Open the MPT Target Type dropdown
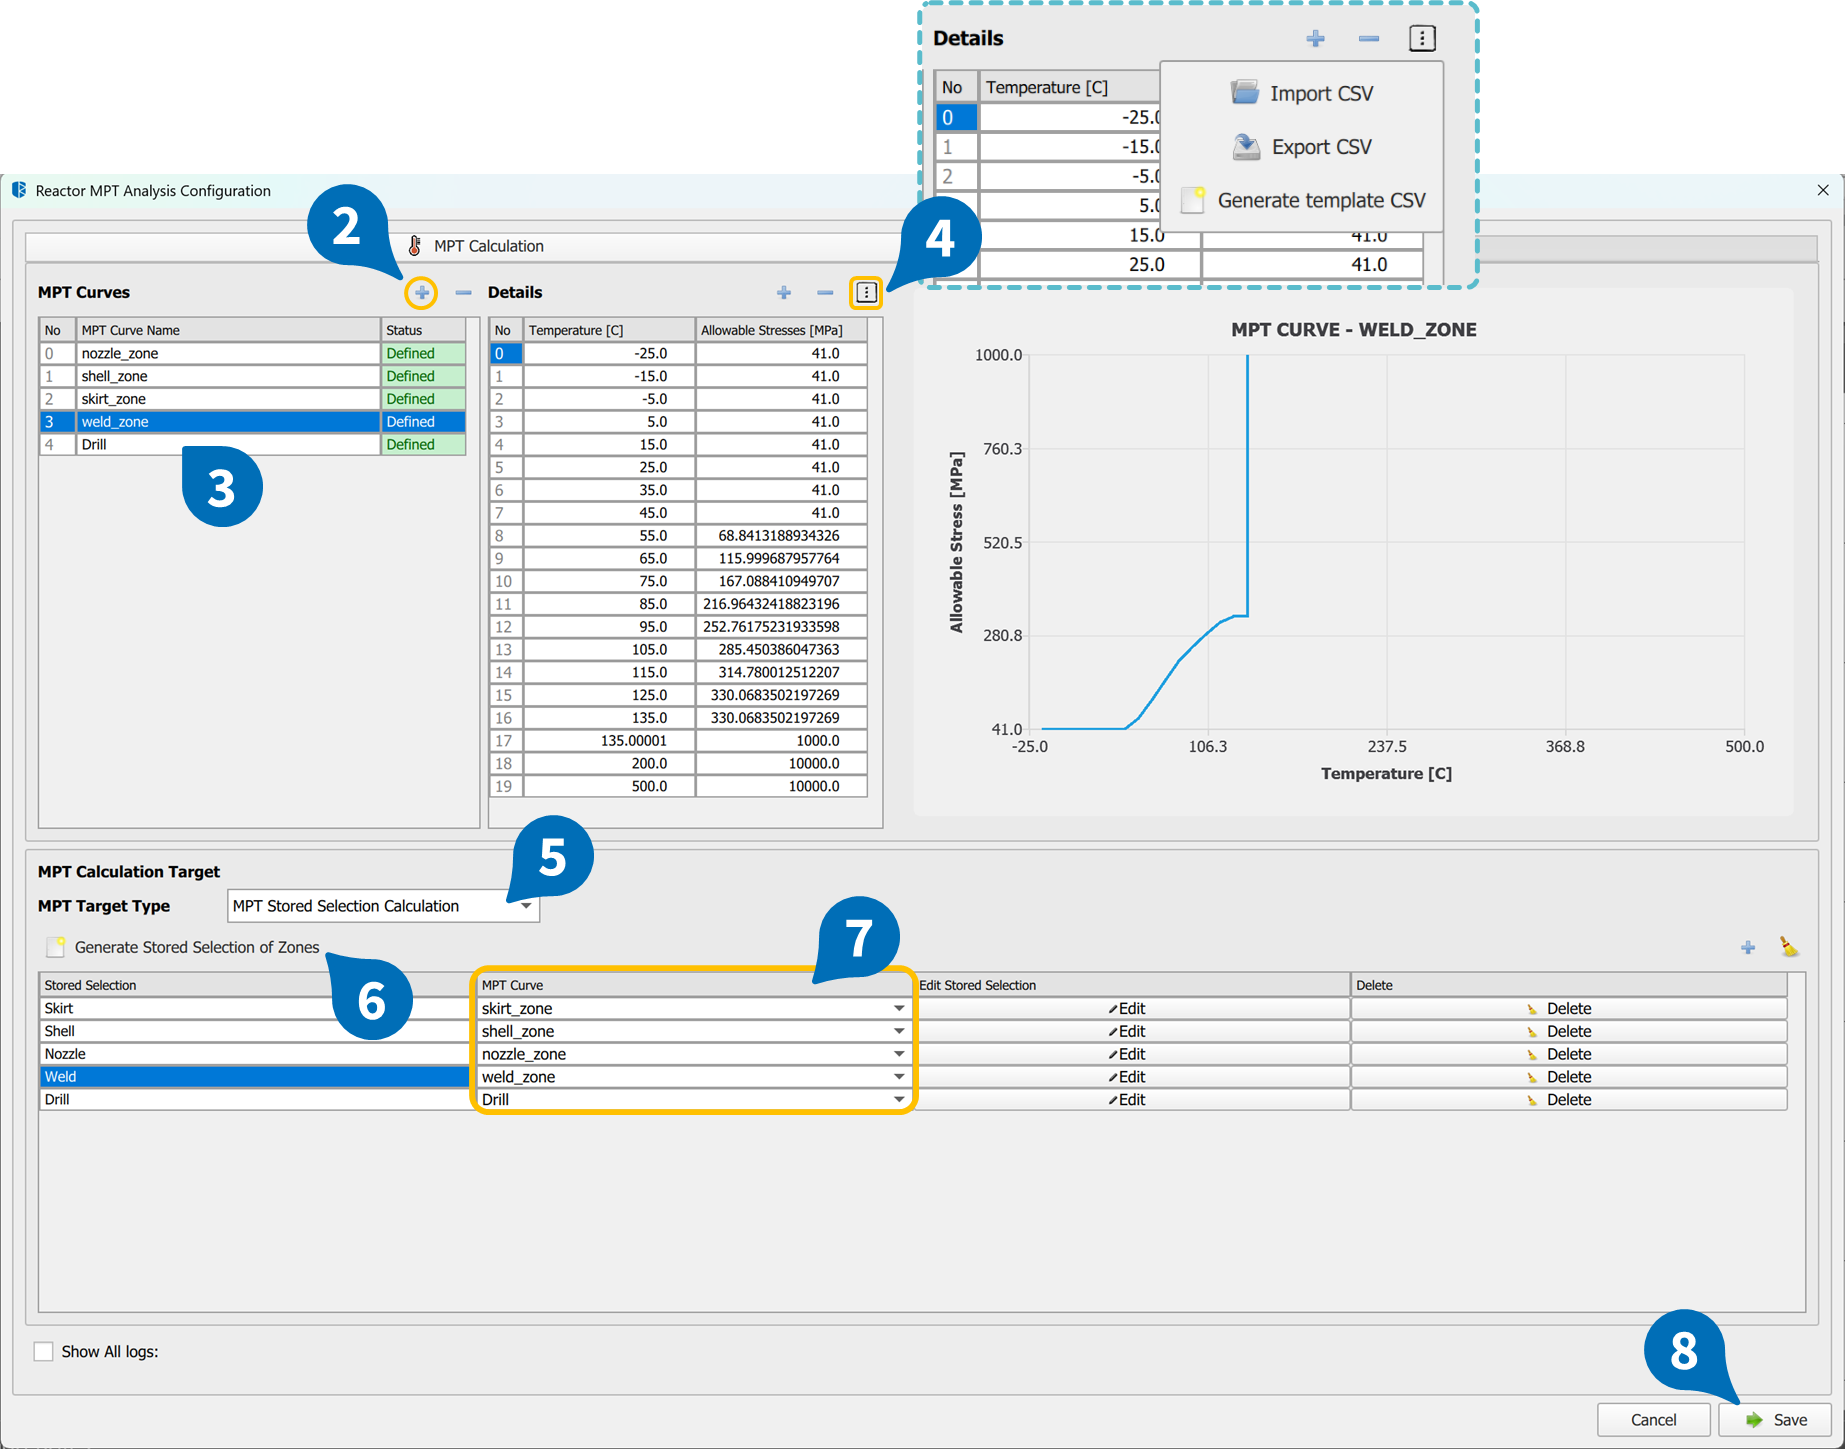Screen dimensions: 1845x1449 tap(383, 906)
